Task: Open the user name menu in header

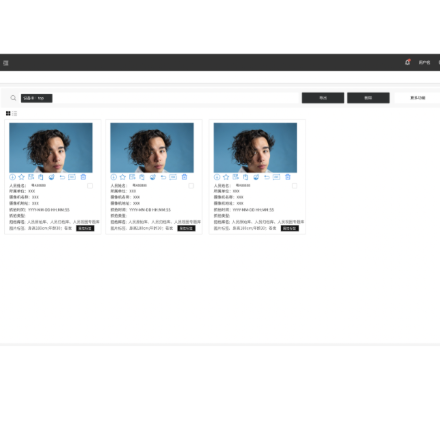Action: 424,62
